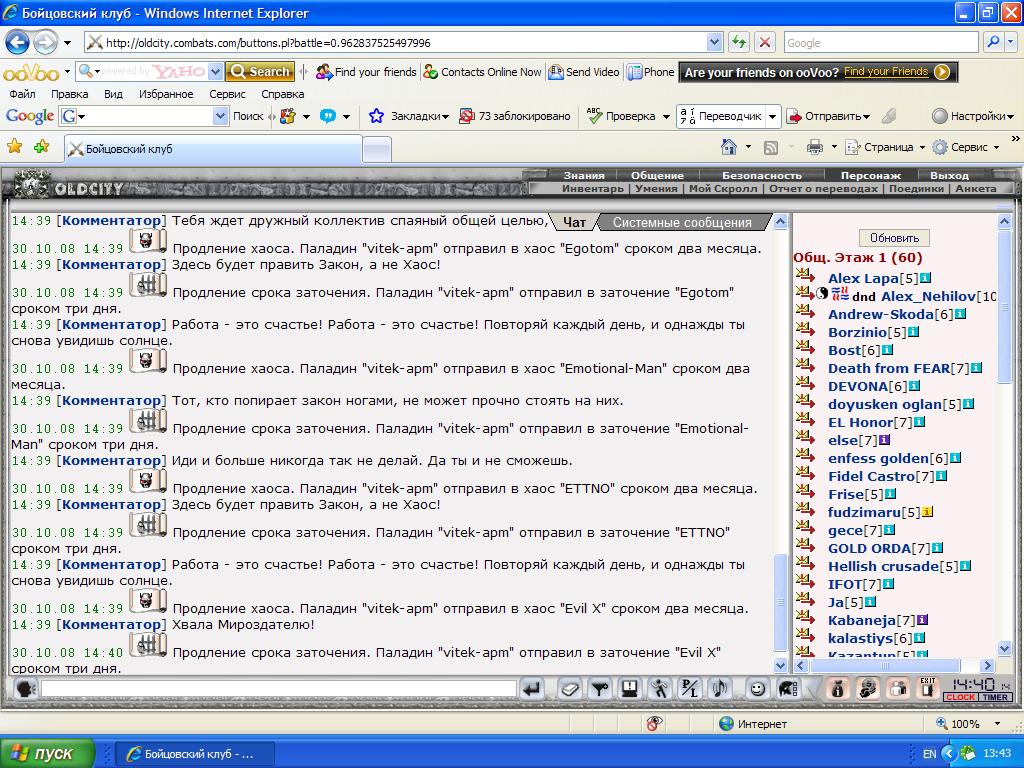Open info icon for Kabaneja
1024x768 pixels.
(x=922, y=620)
